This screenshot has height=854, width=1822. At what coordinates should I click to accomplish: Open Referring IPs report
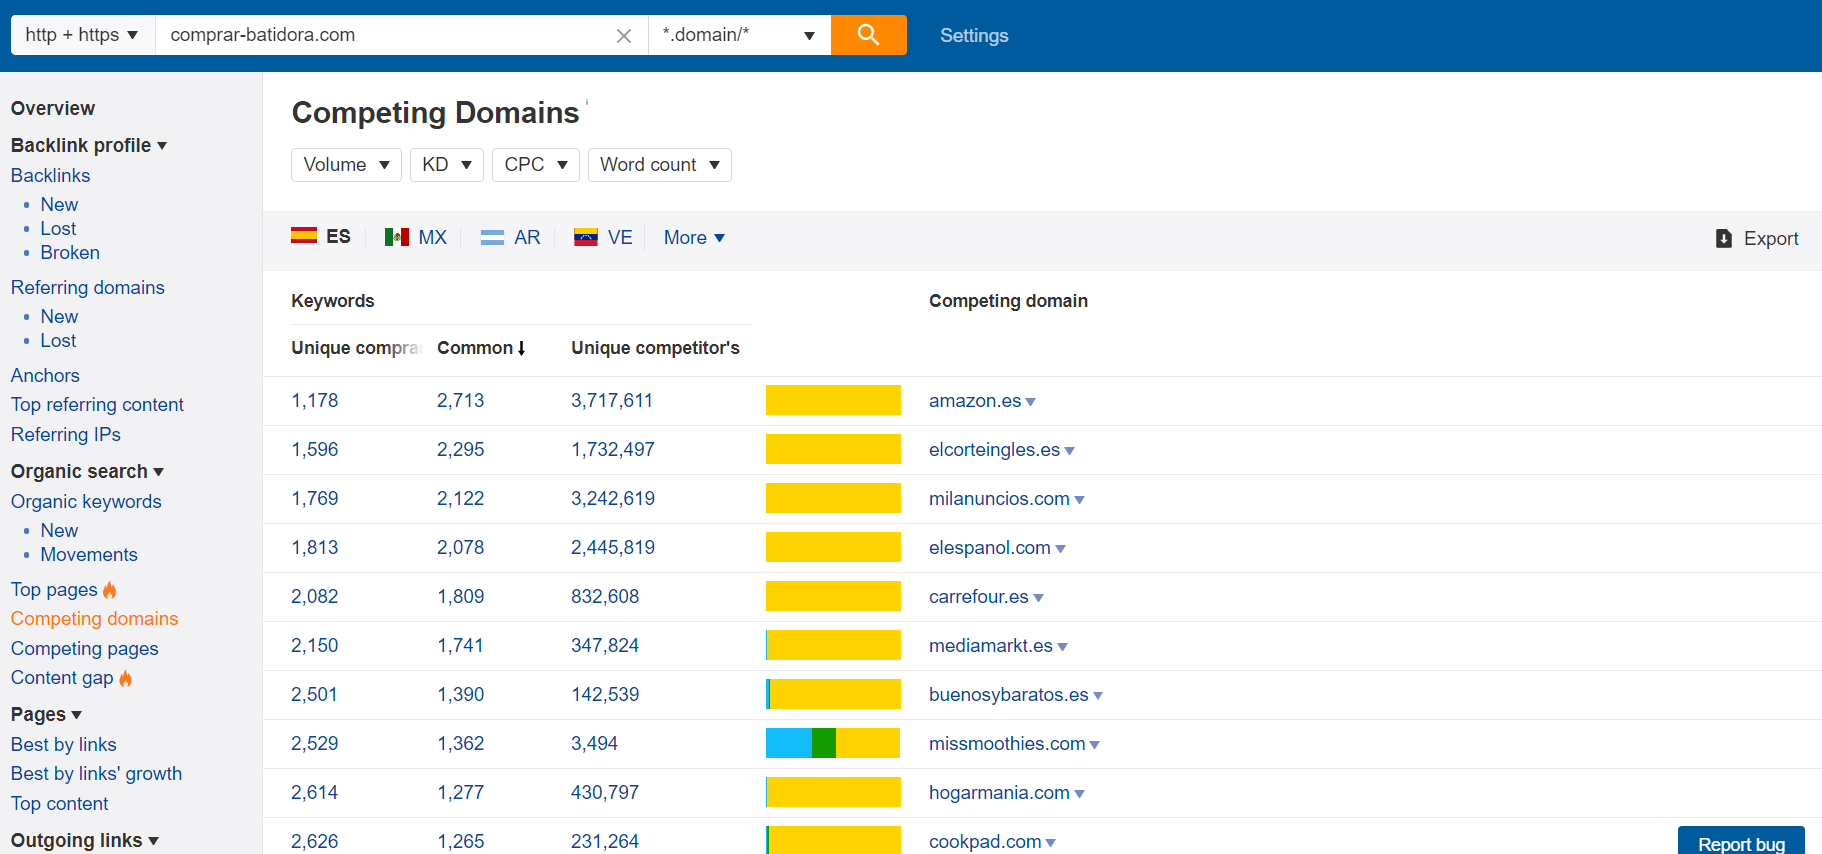[x=66, y=434]
